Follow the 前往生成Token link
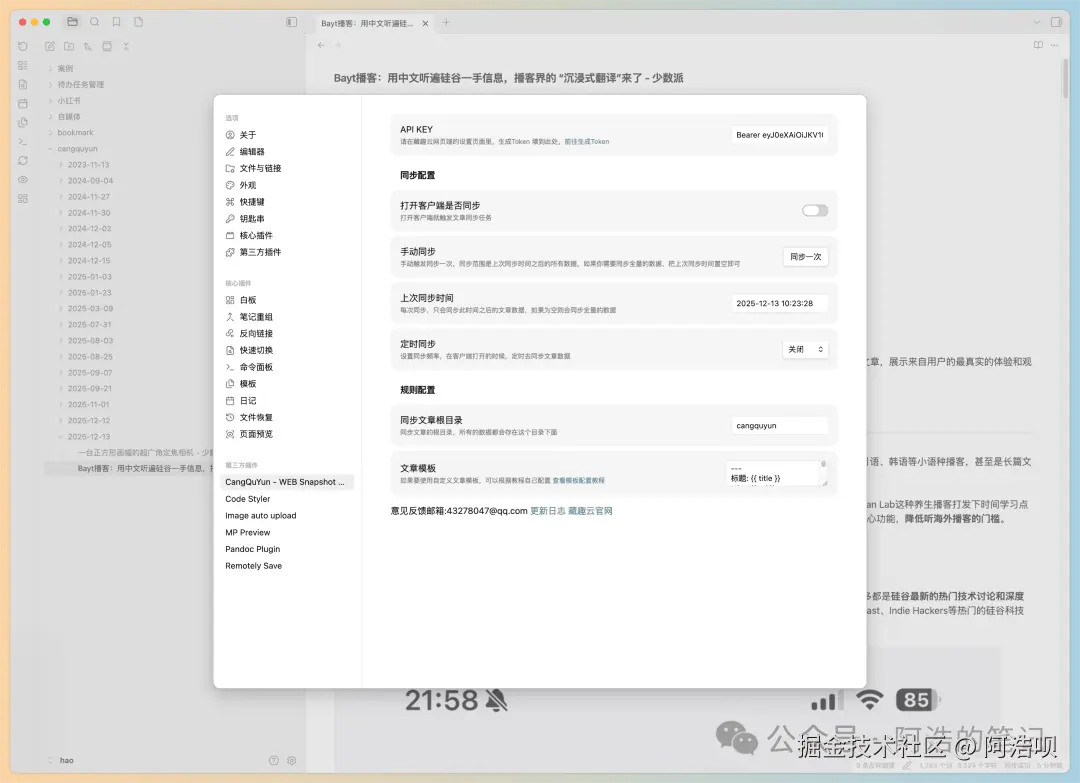 point(587,142)
